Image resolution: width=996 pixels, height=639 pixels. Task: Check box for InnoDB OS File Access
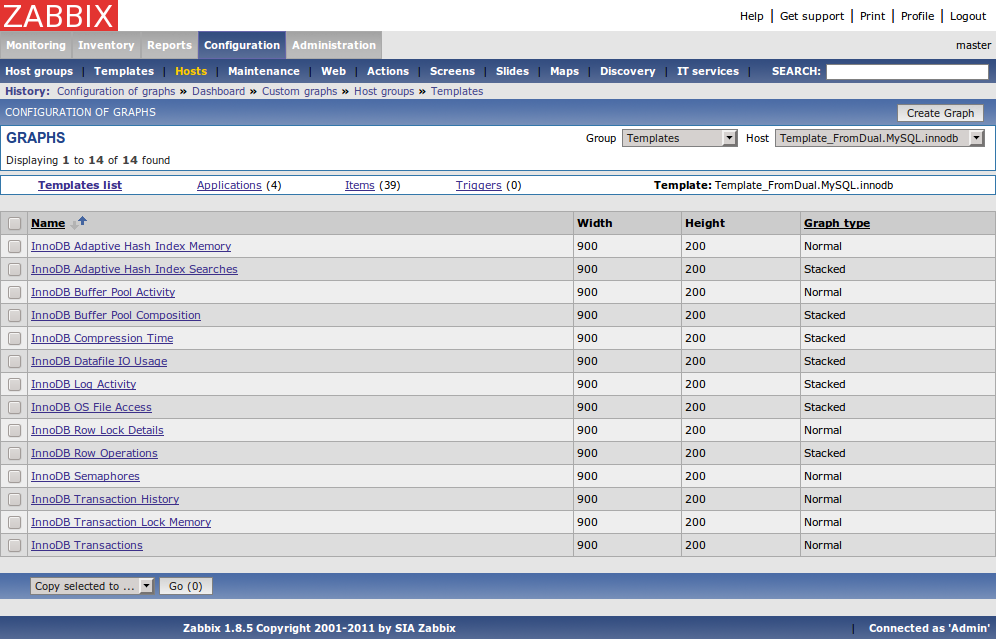tap(15, 408)
